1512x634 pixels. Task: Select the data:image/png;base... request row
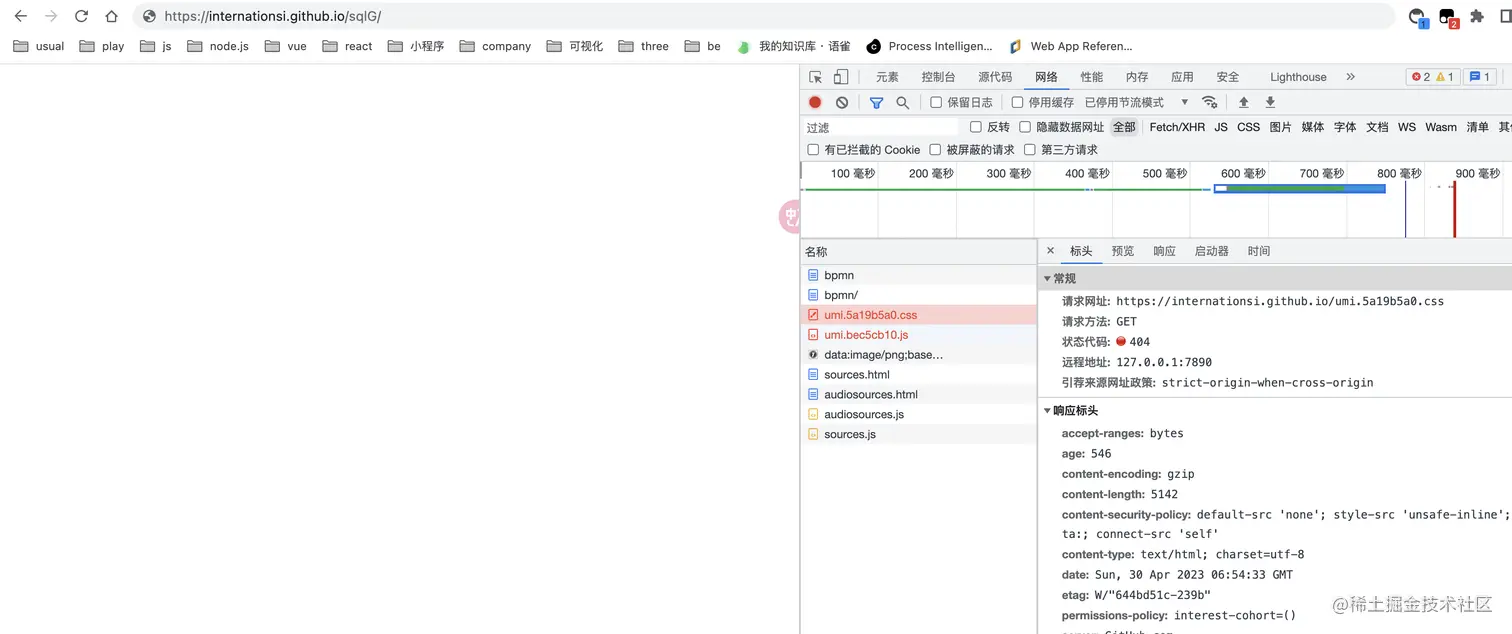(x=919, y=355)
